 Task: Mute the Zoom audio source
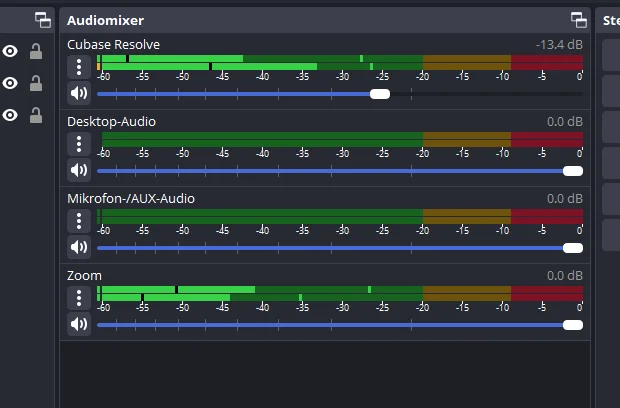pyautogui.click(x=79, y=324)
